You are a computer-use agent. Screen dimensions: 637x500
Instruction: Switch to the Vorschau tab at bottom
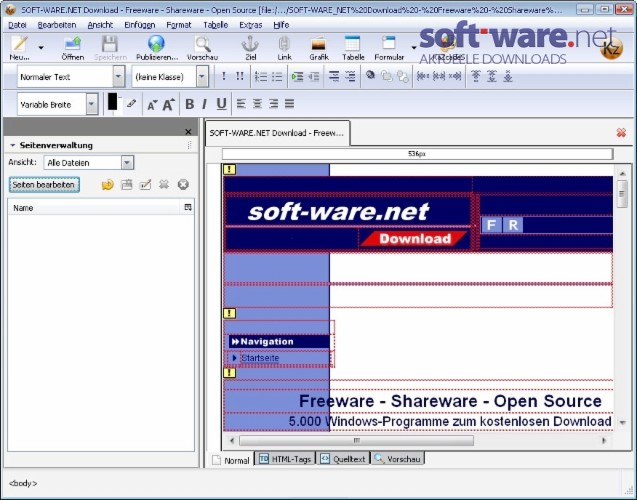pyautogui.click(x=398, y=459)
